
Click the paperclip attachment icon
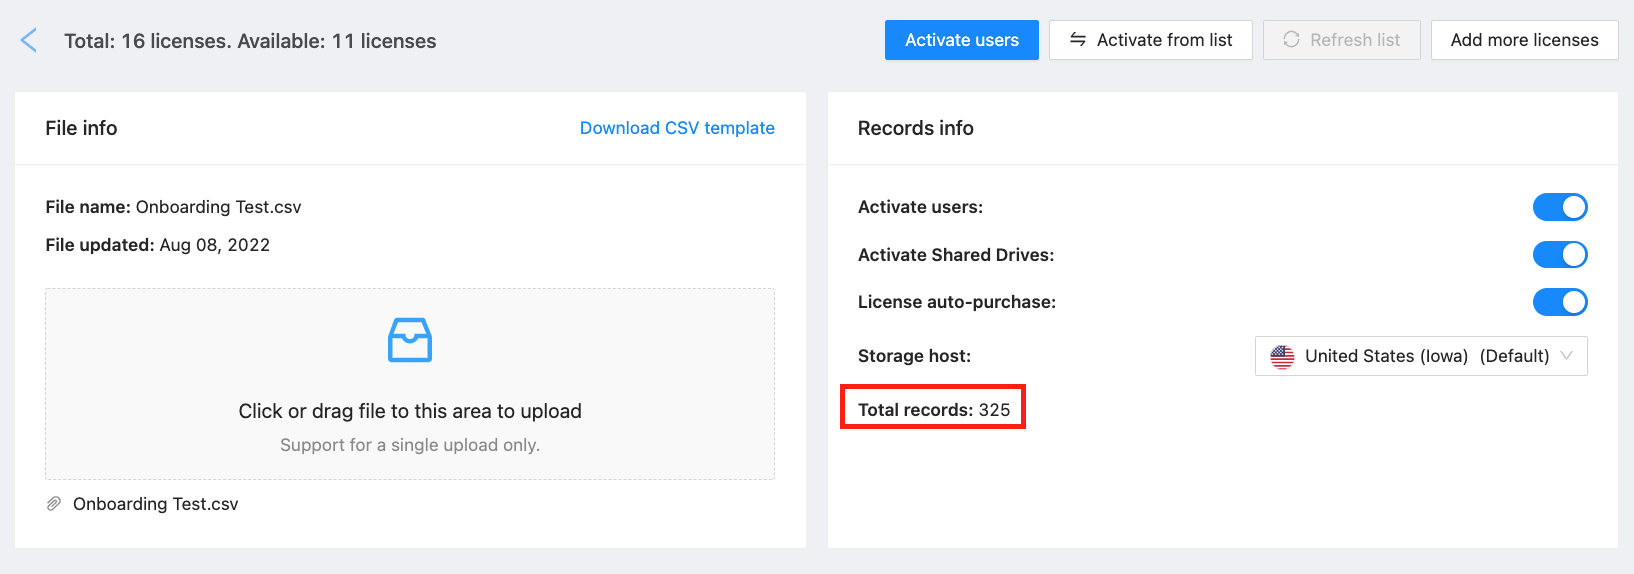coord(54,504)
